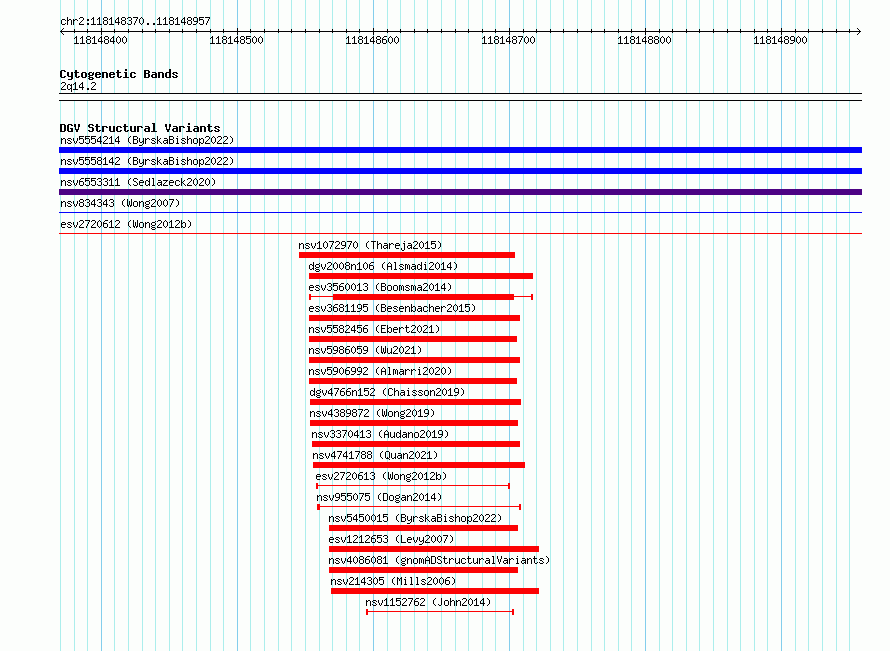Open the esv3560013 (Boomsma2014) label

380,287
